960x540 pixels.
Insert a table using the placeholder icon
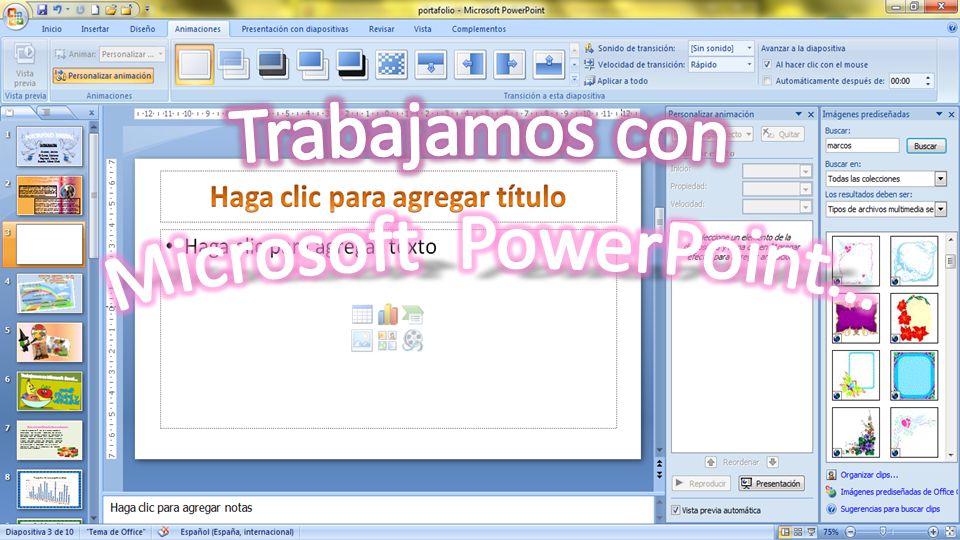tap(362, 315)
